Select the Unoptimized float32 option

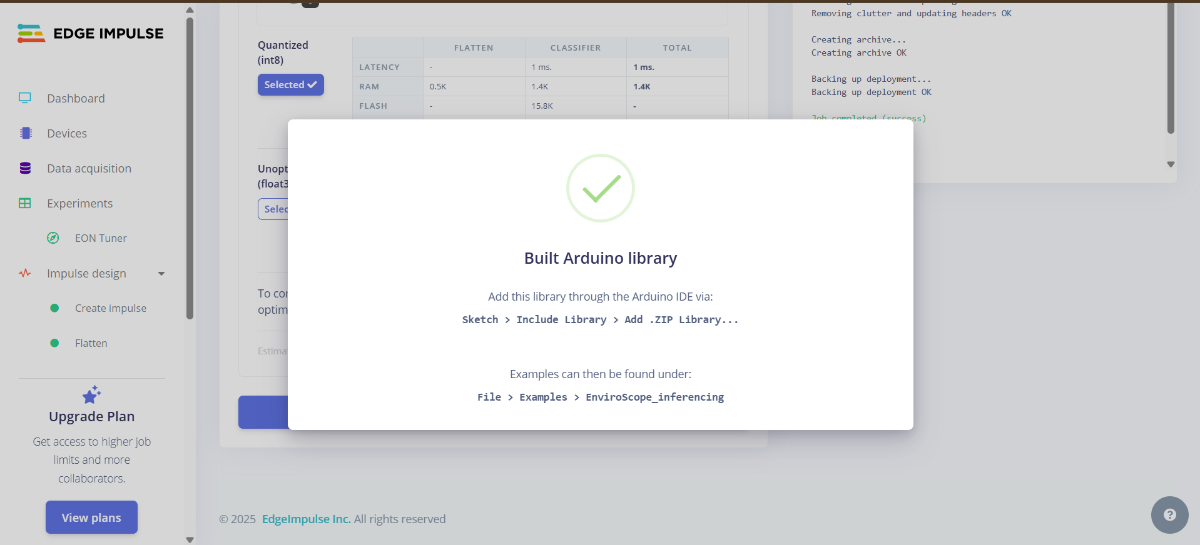(x=273, y=209)
